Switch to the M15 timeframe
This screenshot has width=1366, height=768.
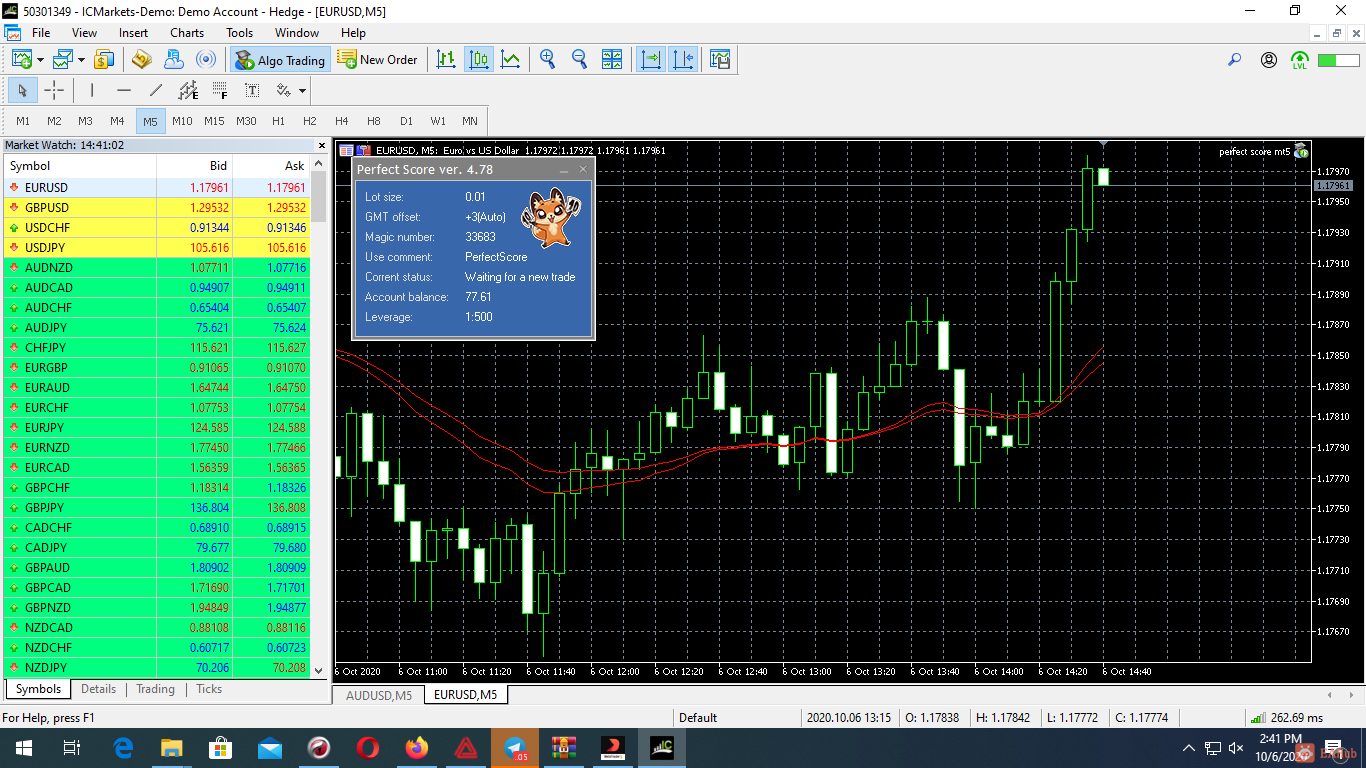(214, 121)
